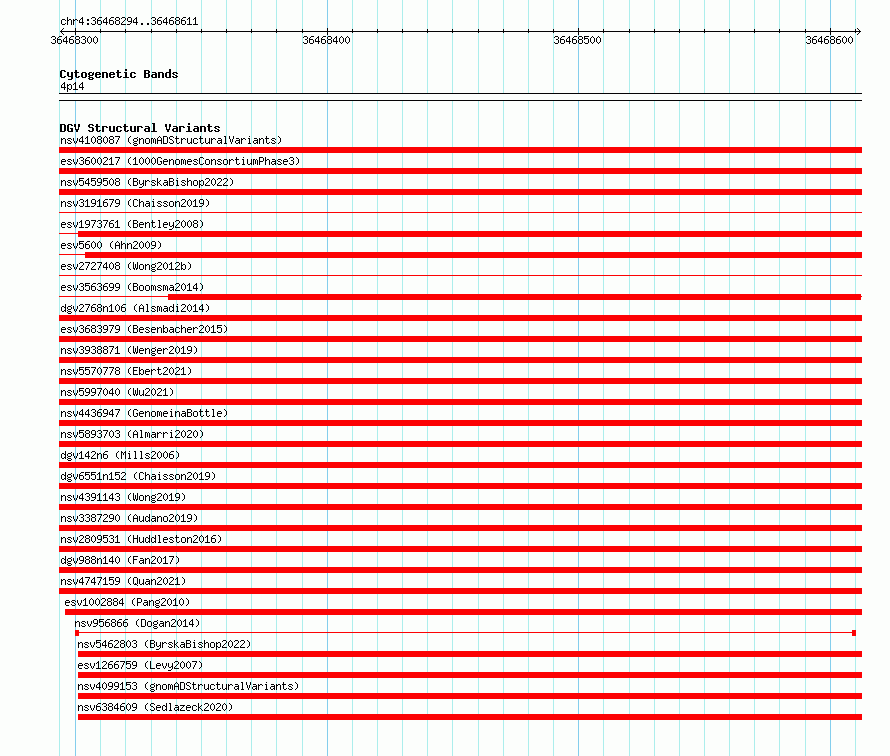Click the Cytogenetic Bands track title
This screenshot has width=890, height=756.
tap(119, 74)
